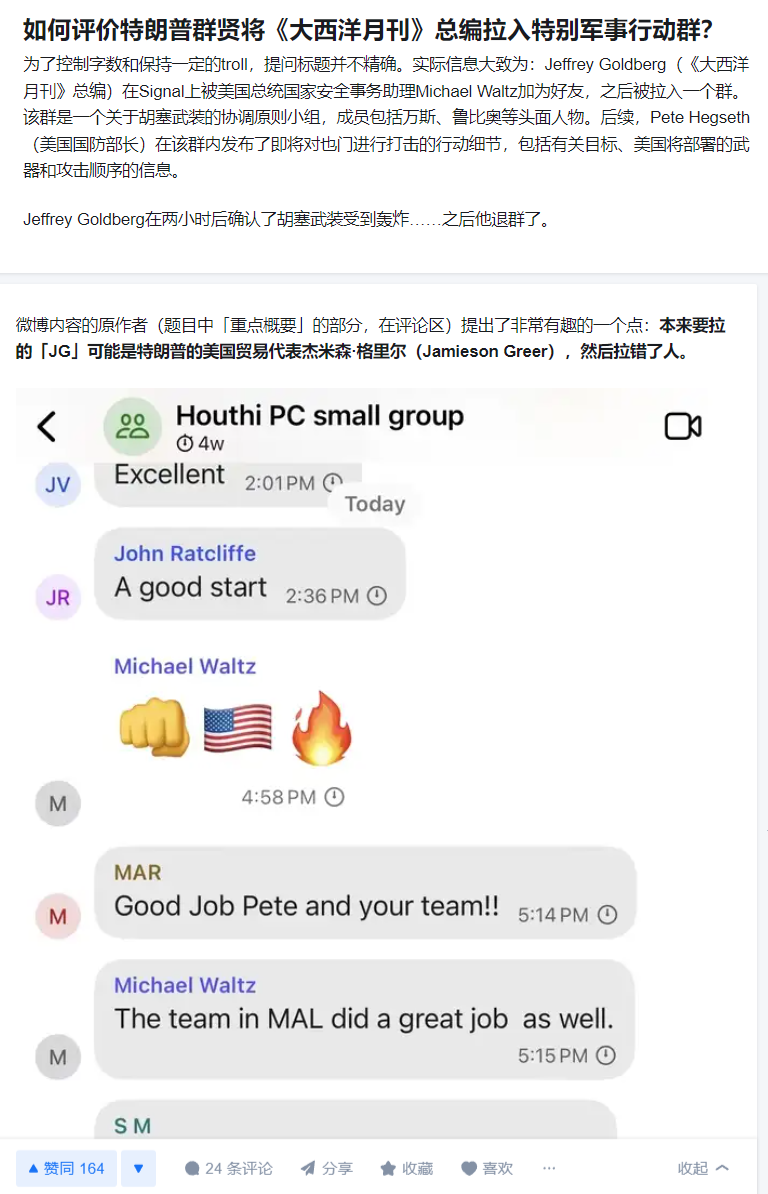
Task: Collapse the answer with 收起
Action: pyautogui.click(x=703, y=1168)
